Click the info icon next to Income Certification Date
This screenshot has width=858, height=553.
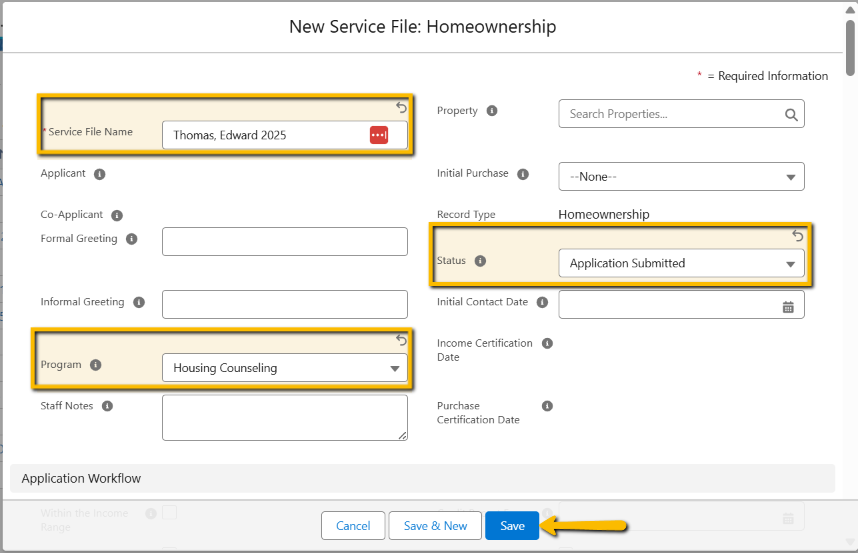point(547,344)
